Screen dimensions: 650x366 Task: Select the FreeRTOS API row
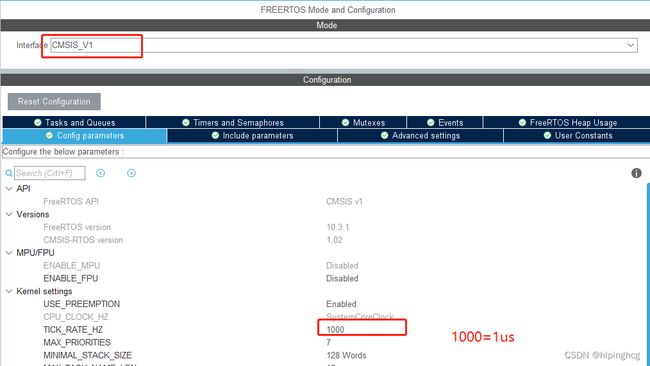(x=71, y=201)
